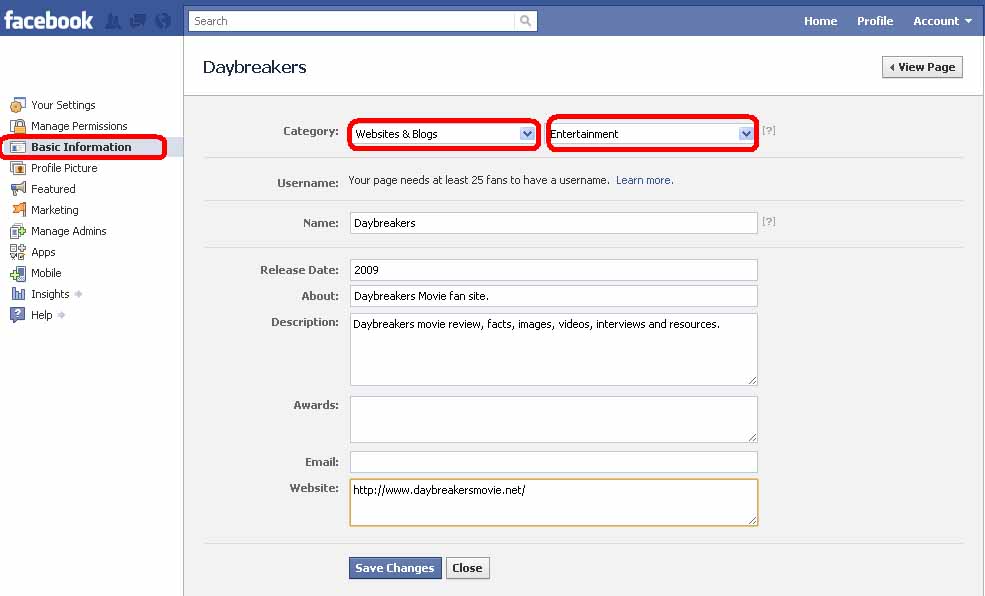Viewport: 985px width, 596px height.
Task: Open Profile Picture section
Action: pyautogui.click(x=64, y=168)
